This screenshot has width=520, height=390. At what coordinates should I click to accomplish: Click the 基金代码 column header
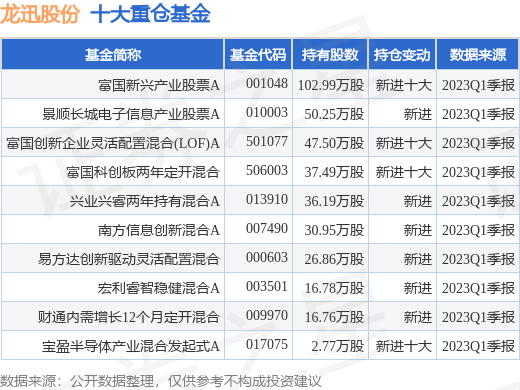click(x=258, y=55)
